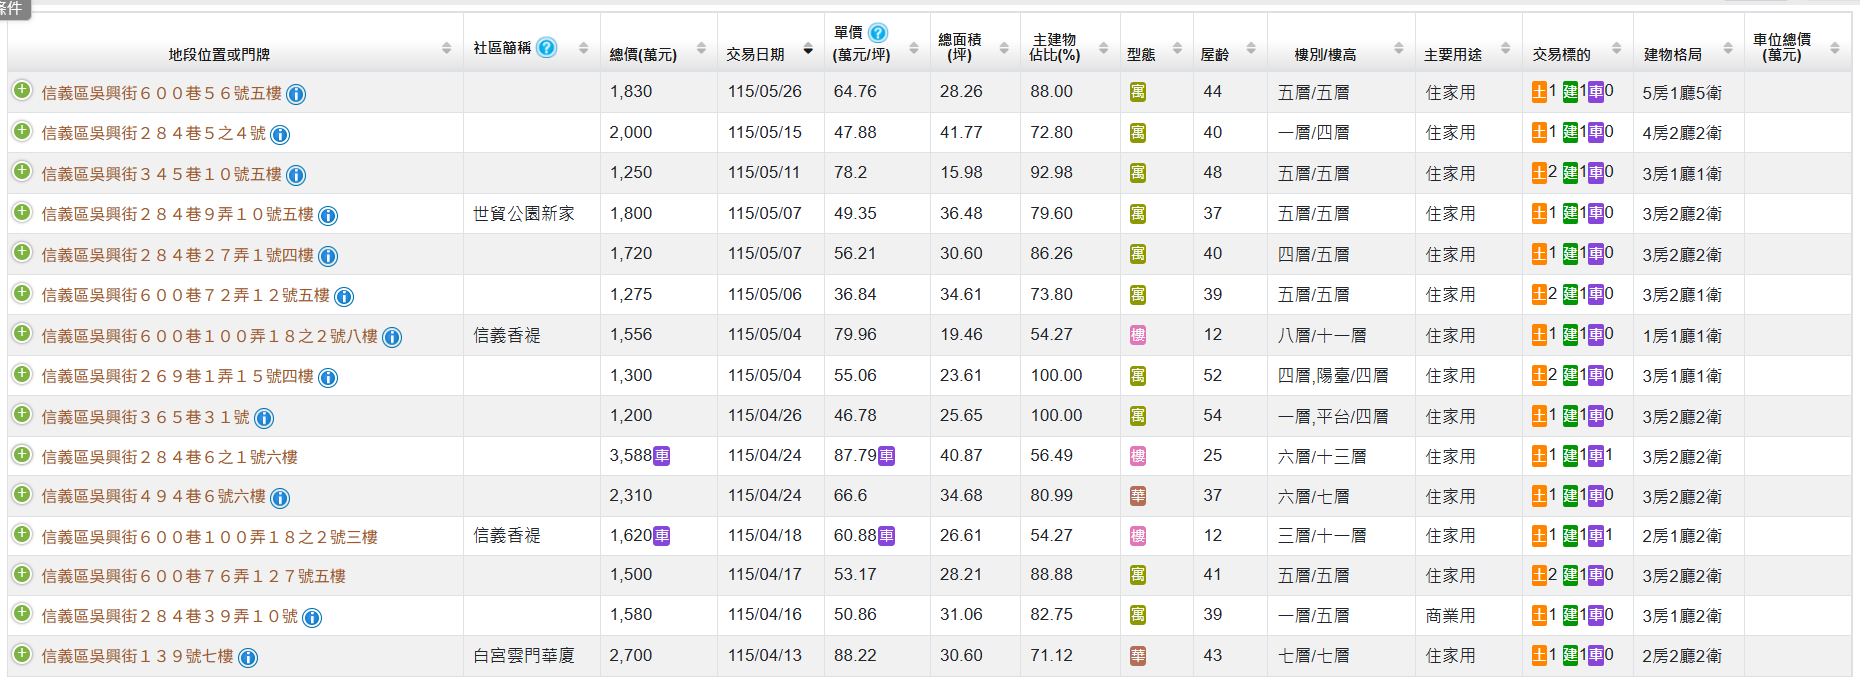The image size is (1860, 682).
Task: Open info icon beside 吳興街139號七樓
Action: click(248, 658)
